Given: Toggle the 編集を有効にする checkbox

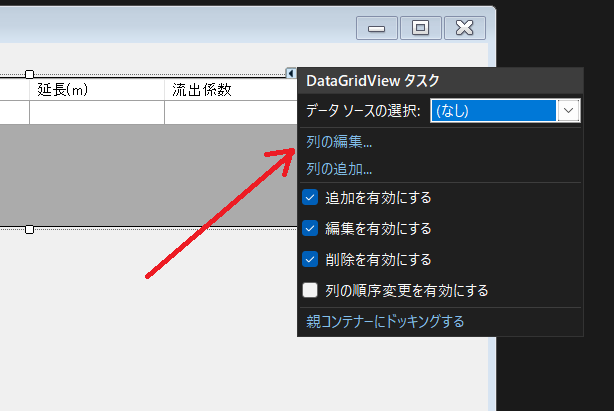Looking at the screenshot, I should 311,229.
